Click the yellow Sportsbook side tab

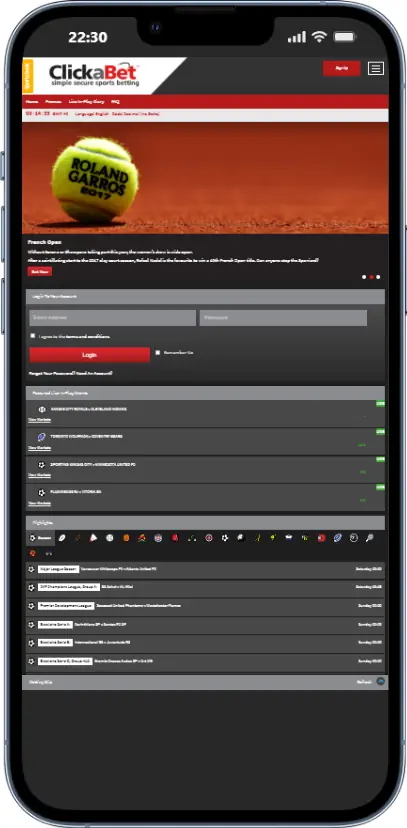point(28,76)
